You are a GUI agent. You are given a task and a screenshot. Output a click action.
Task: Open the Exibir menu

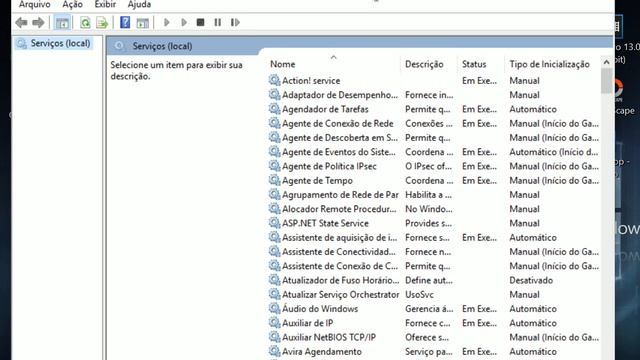(105, 4)
